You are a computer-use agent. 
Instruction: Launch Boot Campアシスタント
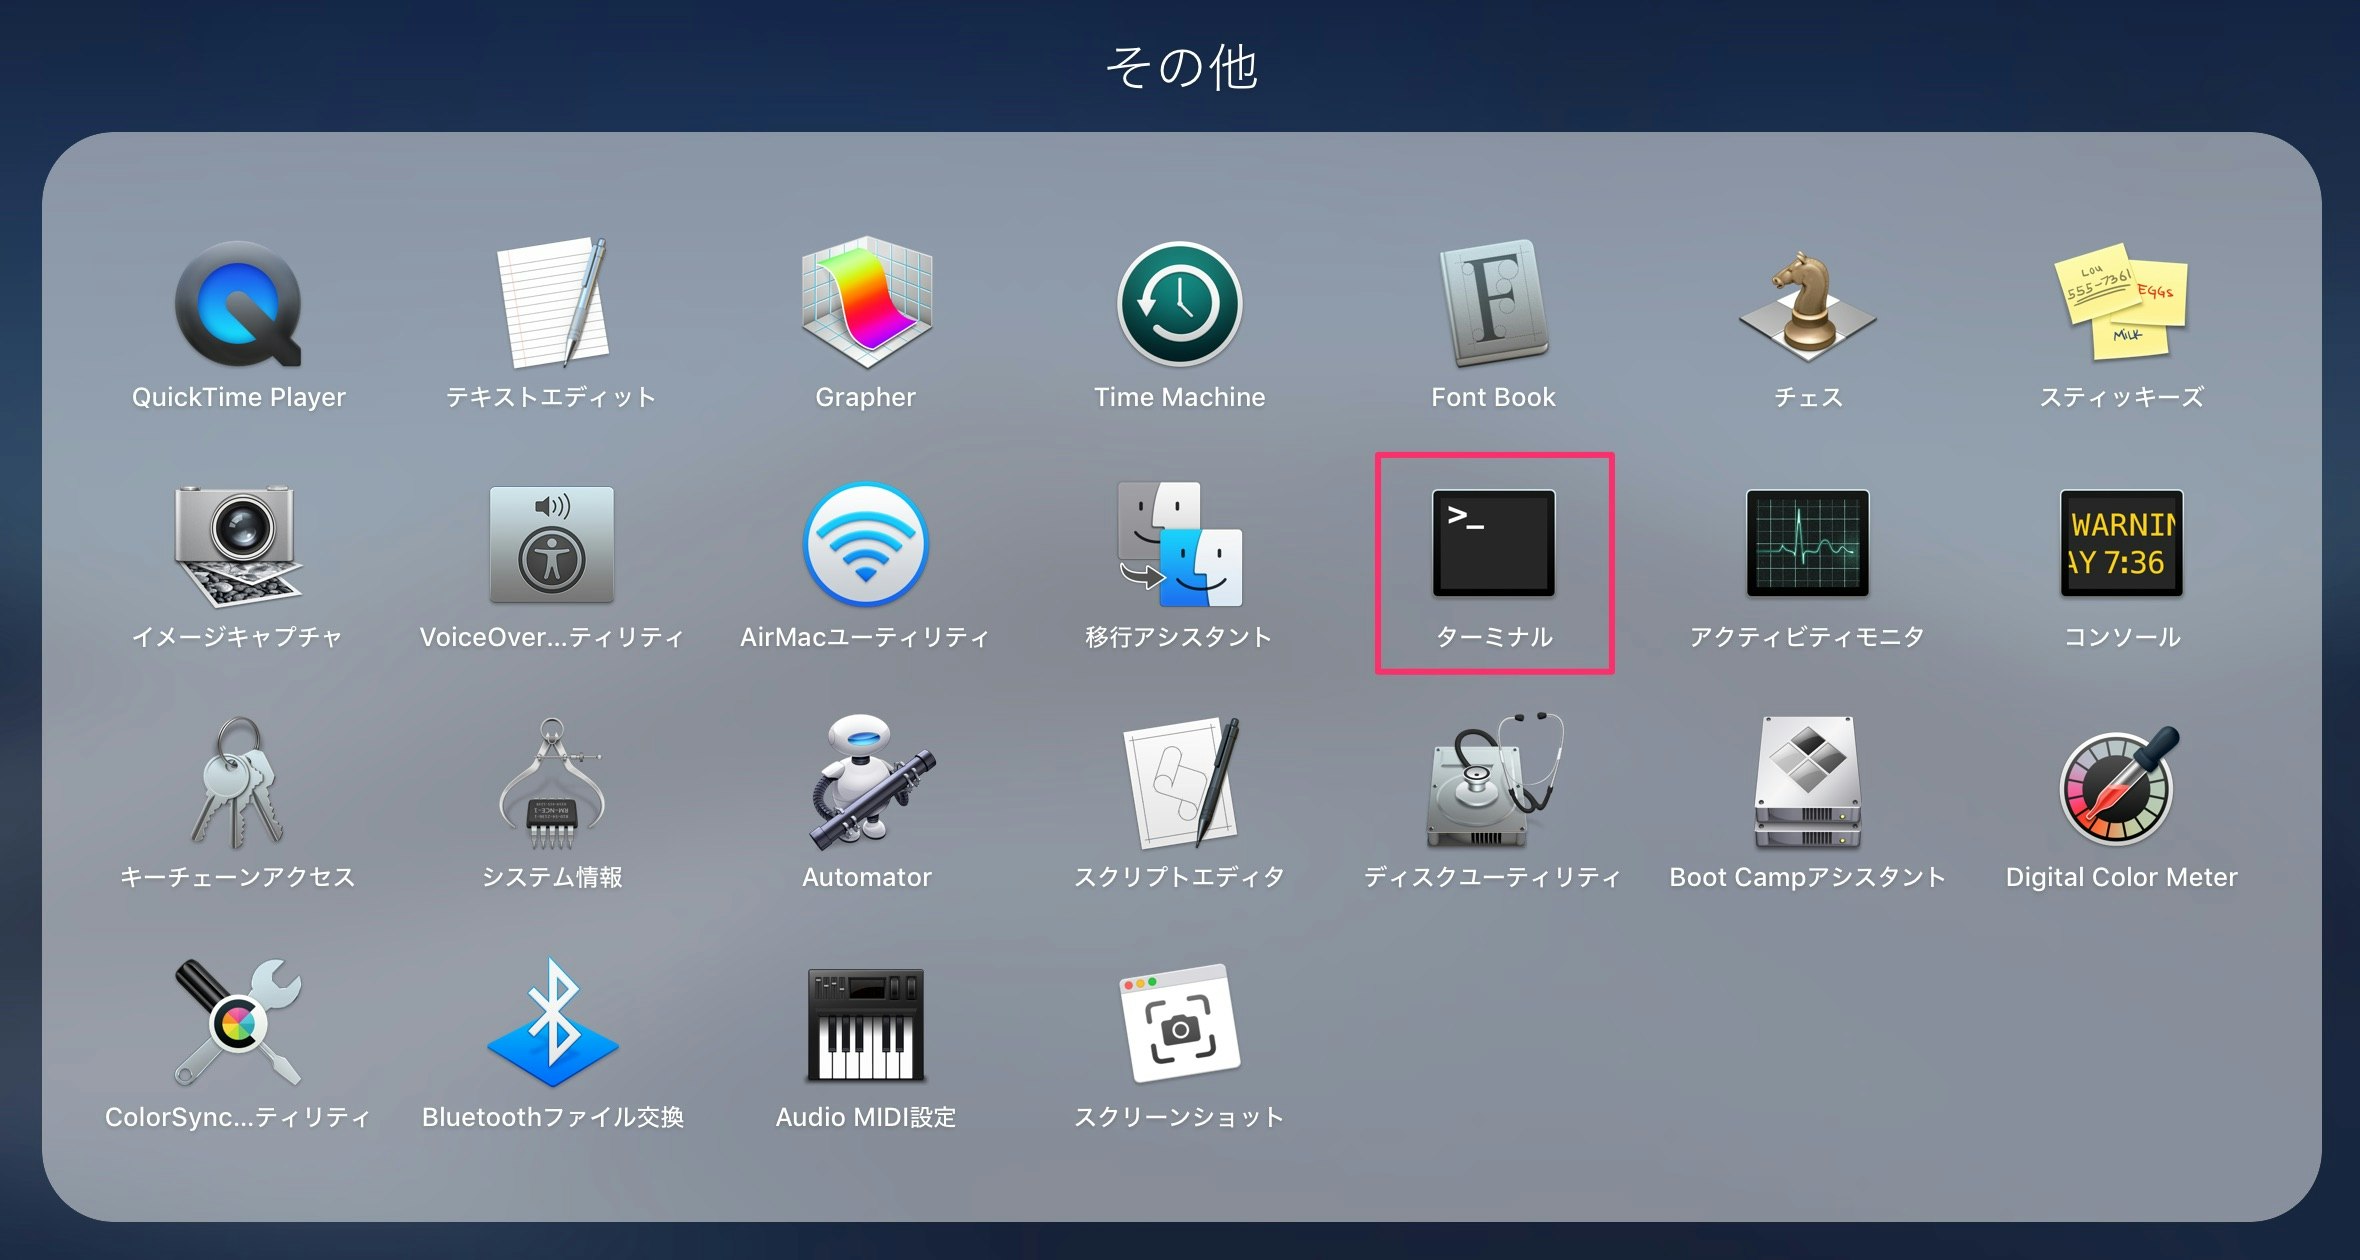click(x=1806, y=790)
